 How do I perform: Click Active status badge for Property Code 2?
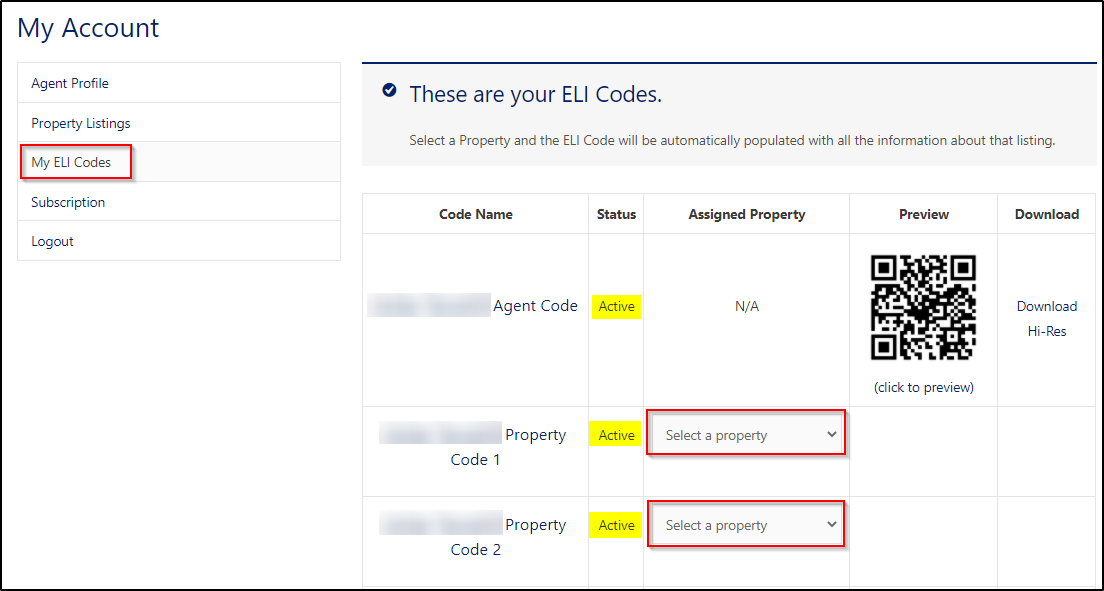coord(616,525)
